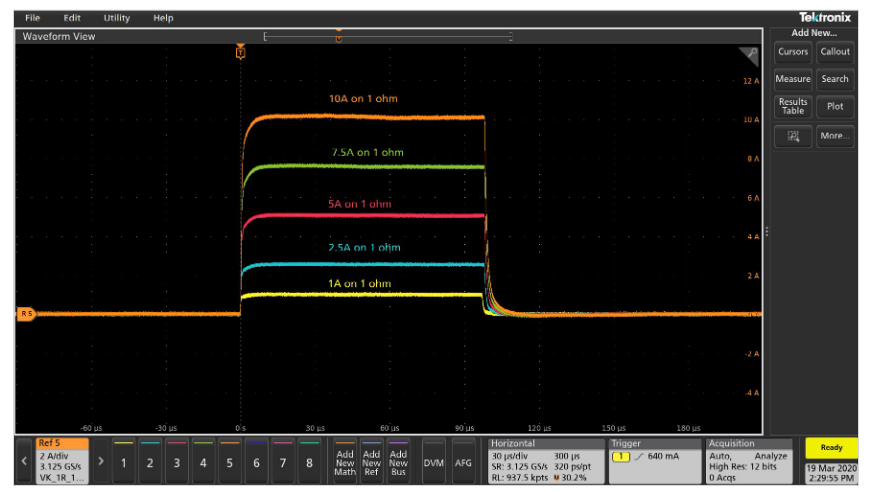Click the Measure button

pos(793,79)
